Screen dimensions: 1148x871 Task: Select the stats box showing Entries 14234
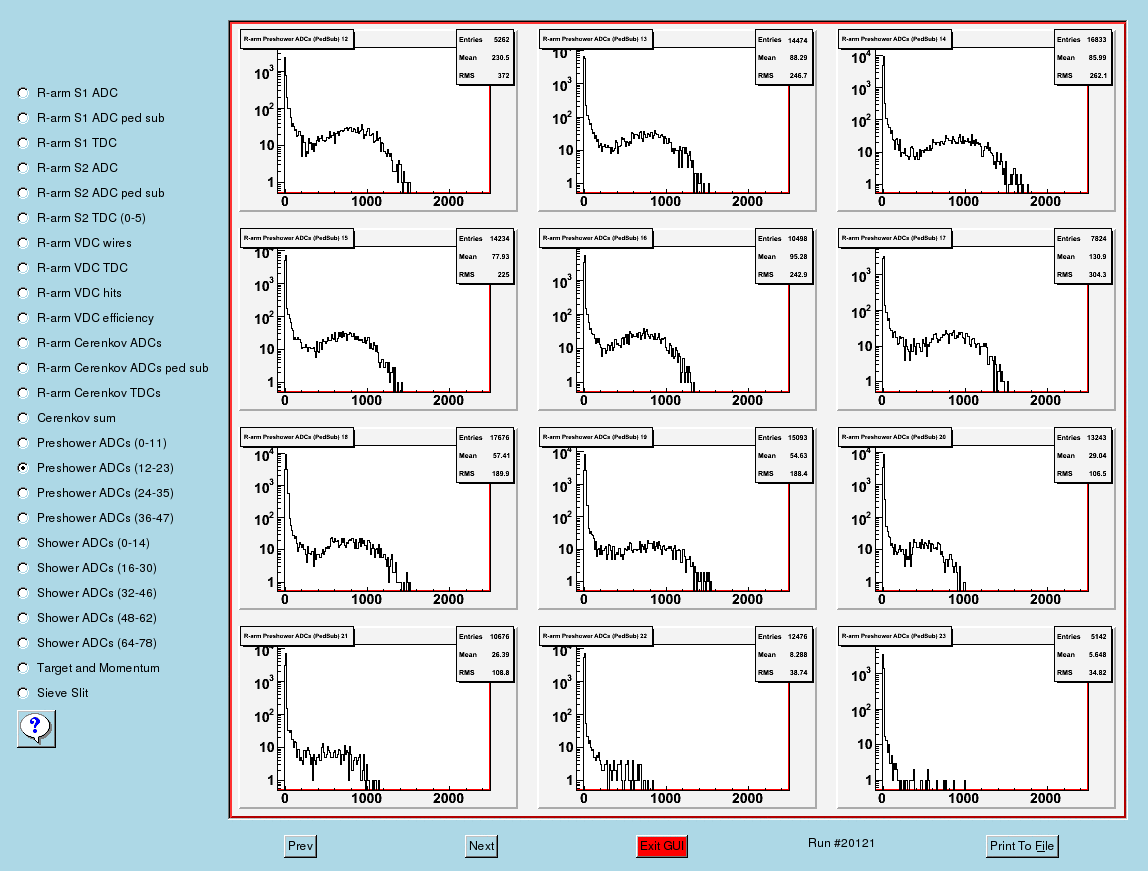484,256
